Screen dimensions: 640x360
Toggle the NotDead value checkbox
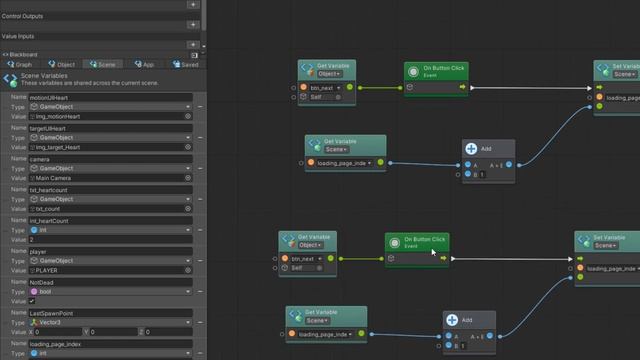32,301
